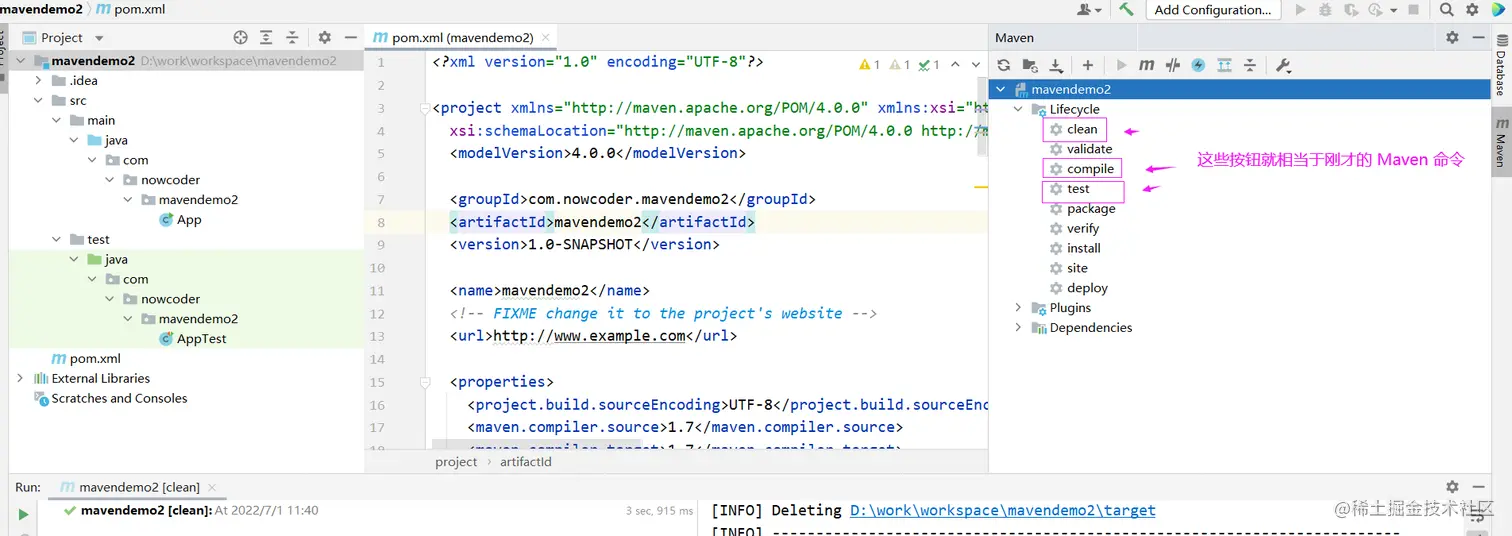Click the Reload All Maven Projects icon
The width and height of the screenshot is (1512, 536).
click(x=1004, y=65)
